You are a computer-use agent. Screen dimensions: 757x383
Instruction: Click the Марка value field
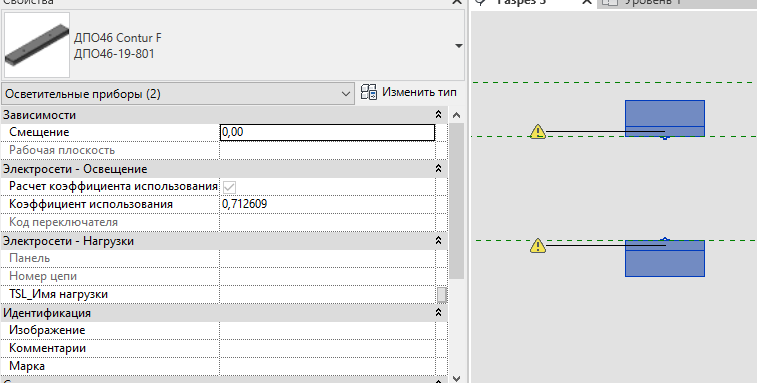(x=327, y=366)
